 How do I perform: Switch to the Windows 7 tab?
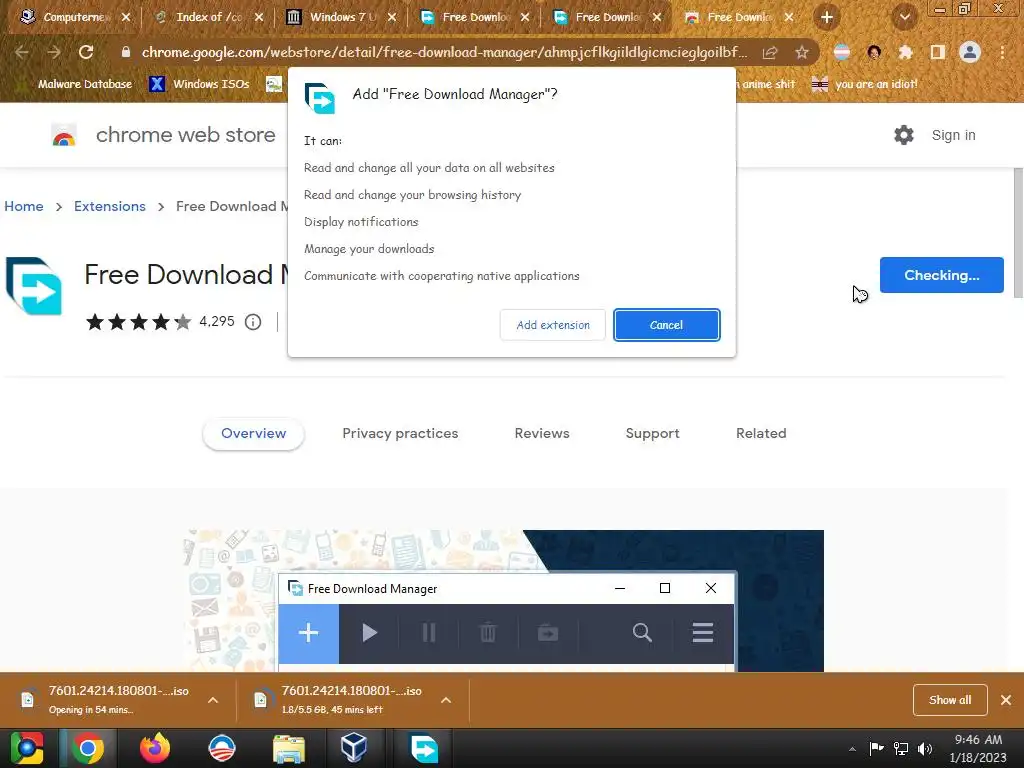(x=340, y=18)
